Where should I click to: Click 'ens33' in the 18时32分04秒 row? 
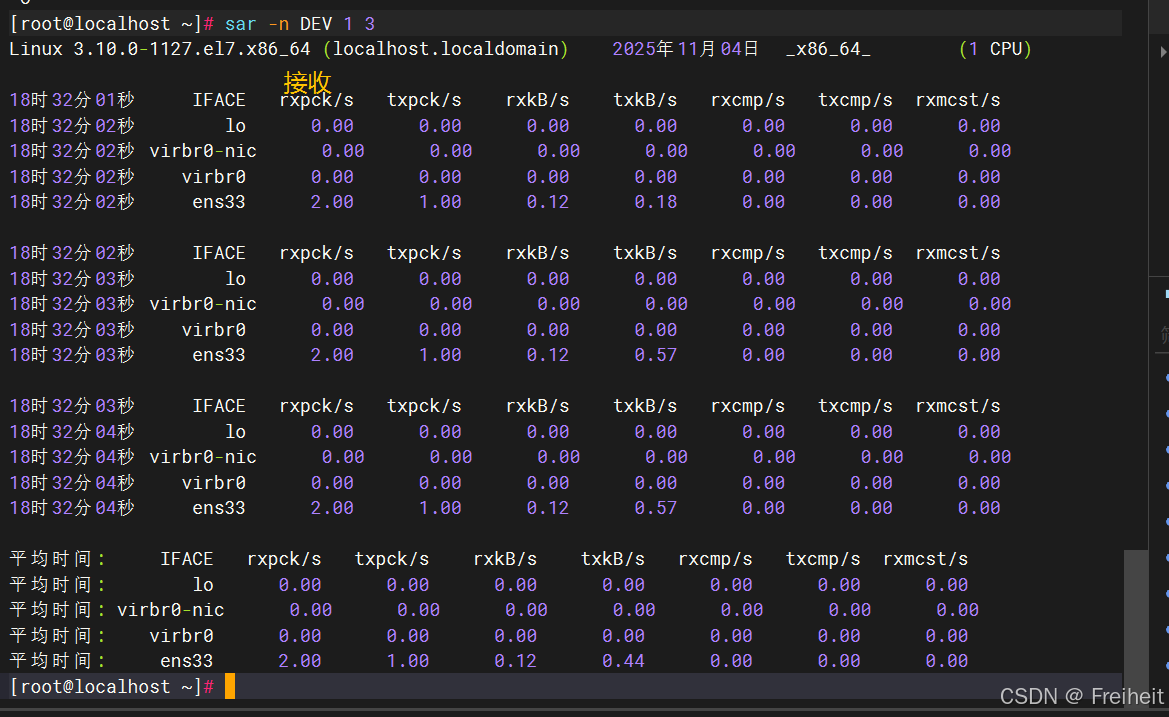coord(218,508)
